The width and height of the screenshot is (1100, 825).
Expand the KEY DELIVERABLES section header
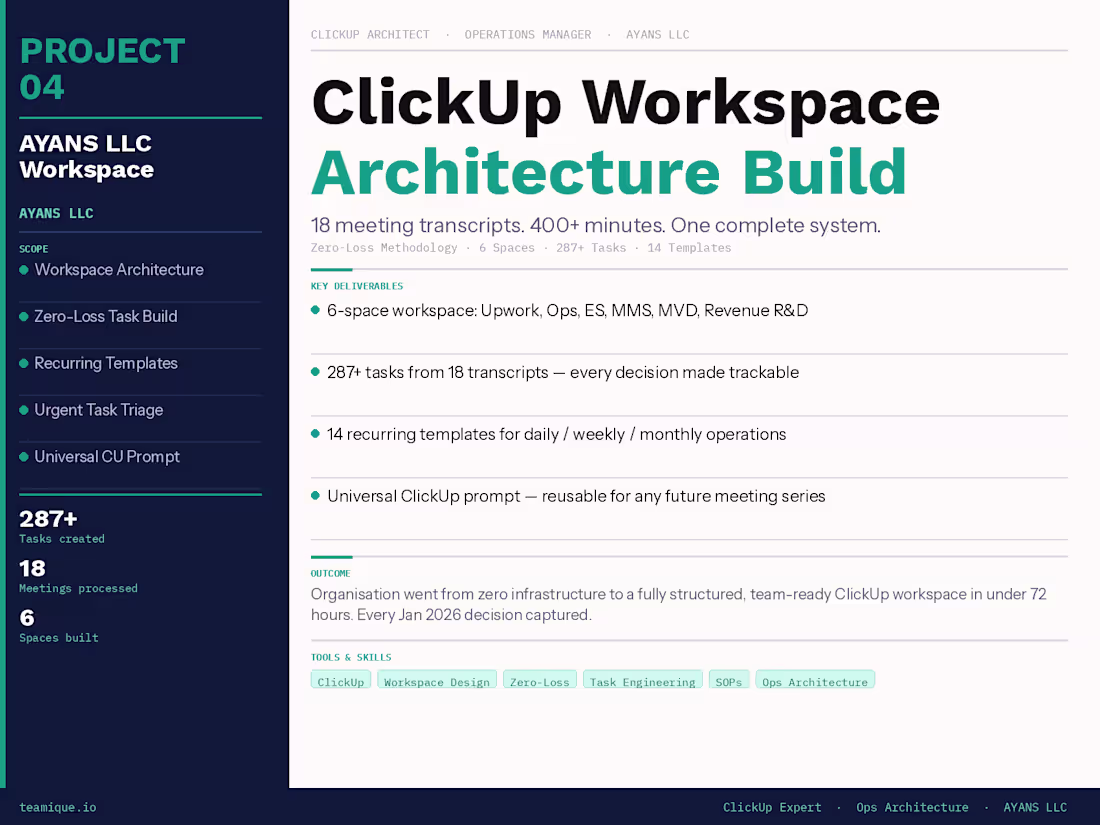[x=356, y=285]
